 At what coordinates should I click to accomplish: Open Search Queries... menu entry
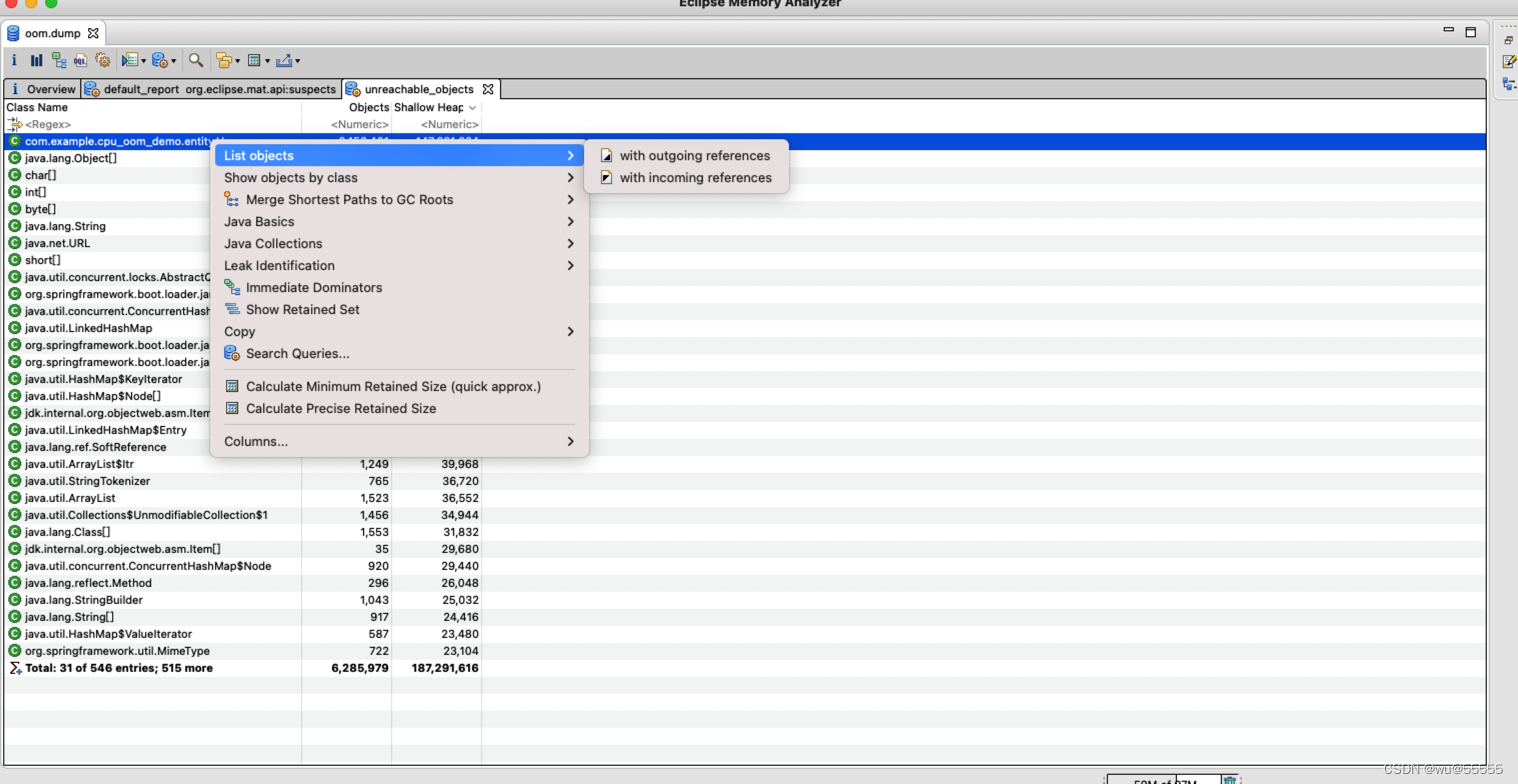400,354
